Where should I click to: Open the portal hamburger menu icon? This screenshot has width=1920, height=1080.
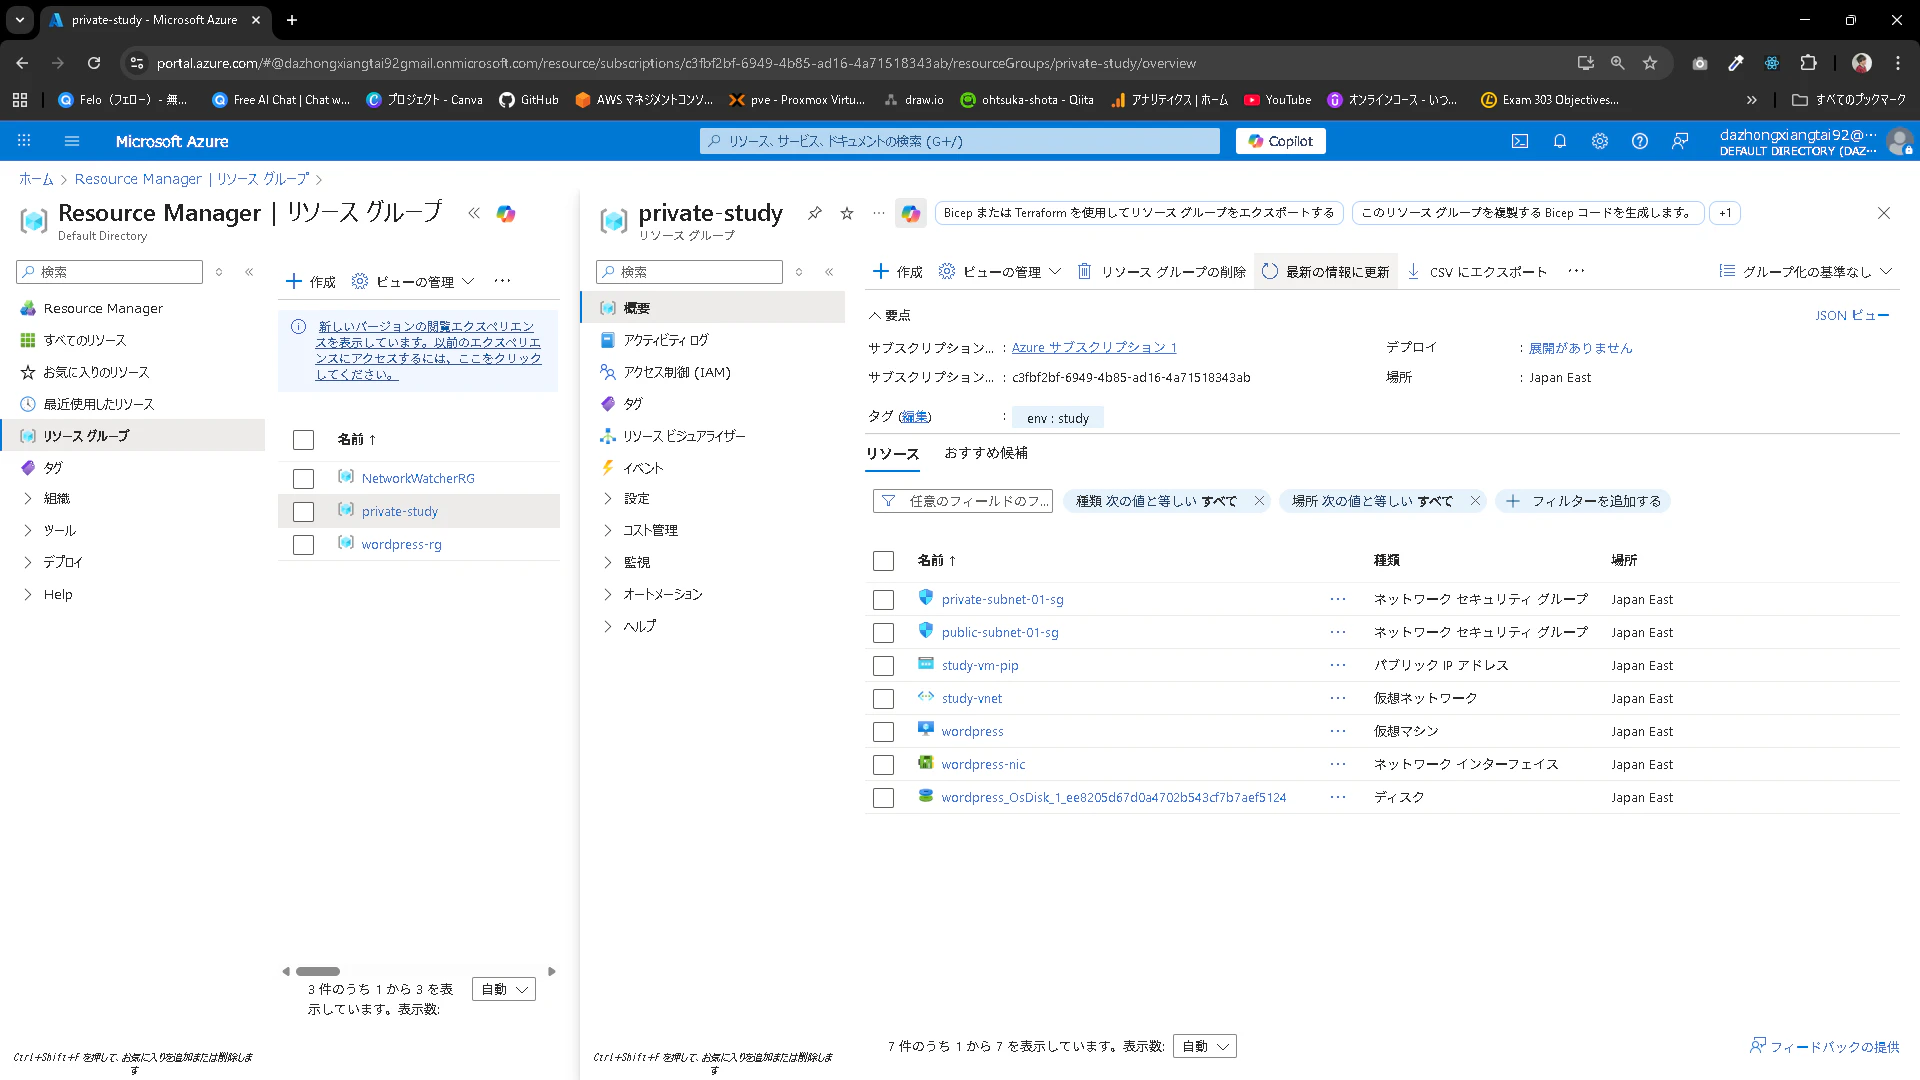[x=72, y=141]
